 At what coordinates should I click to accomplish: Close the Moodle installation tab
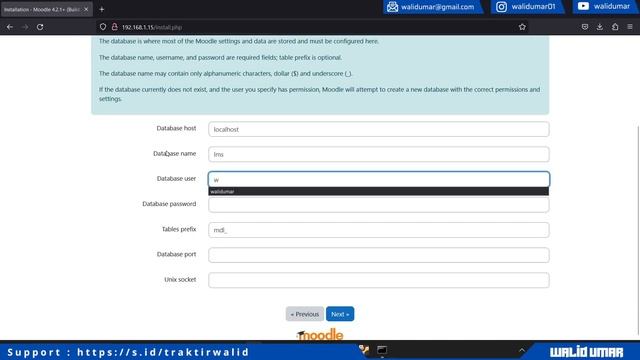coord(86,9)
